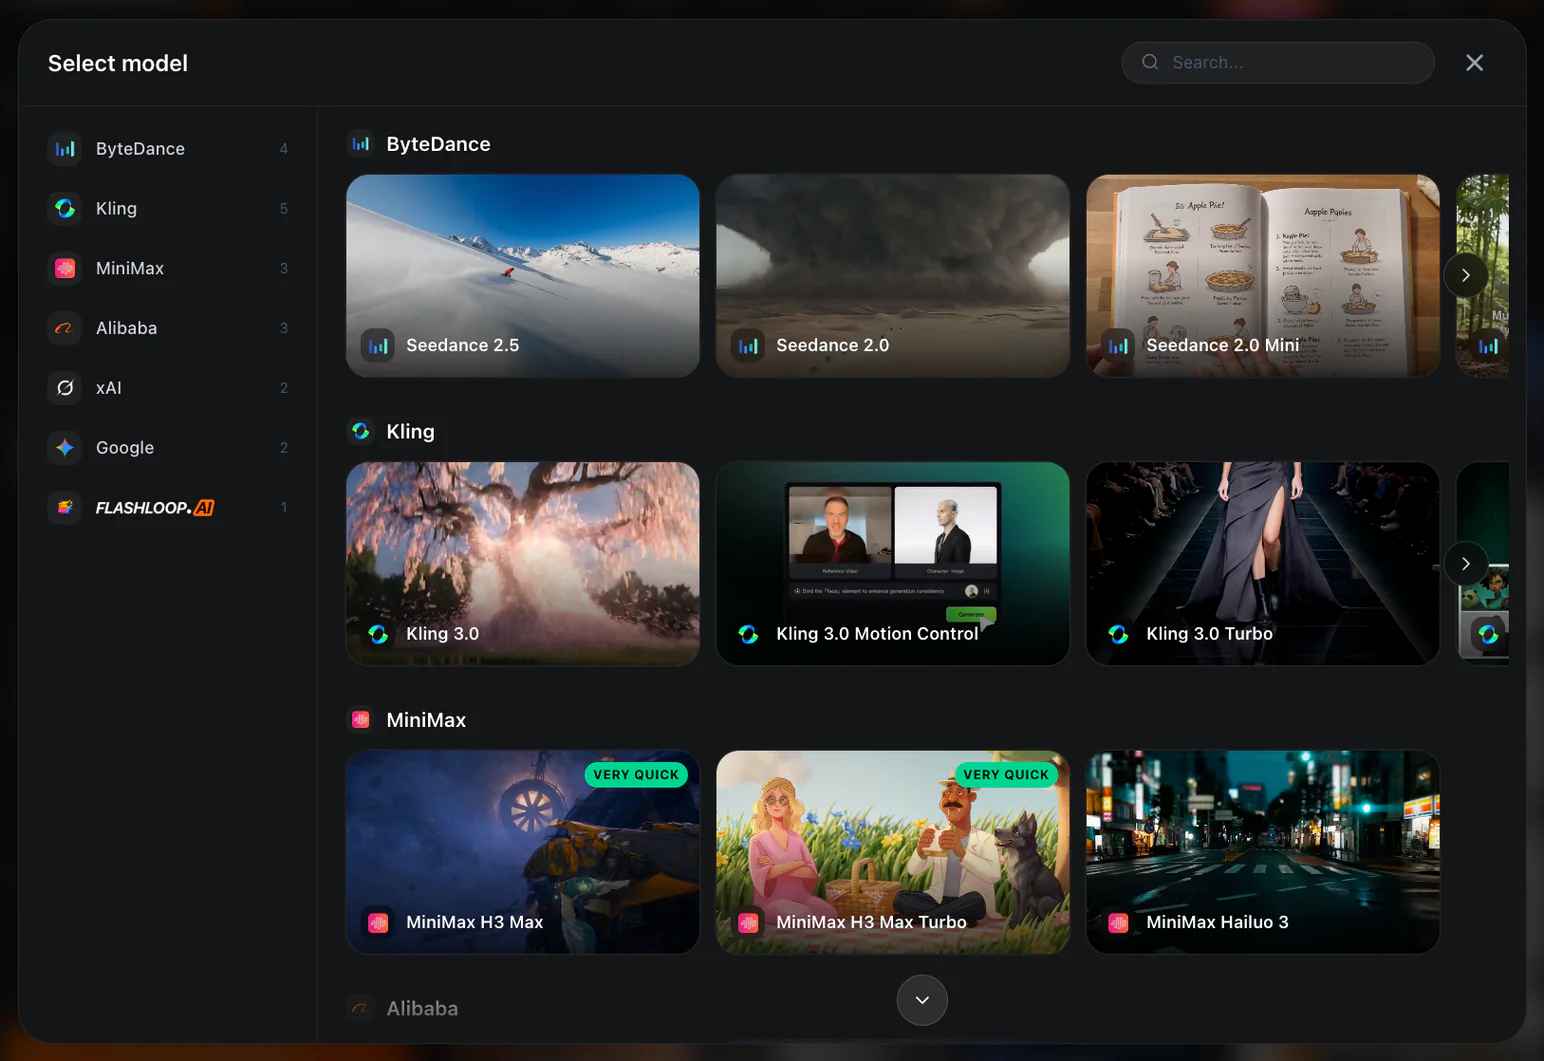Viewport: 1544px width, 1061px height.
Task: Filter models by xAI provider
Action: [168, 388]
